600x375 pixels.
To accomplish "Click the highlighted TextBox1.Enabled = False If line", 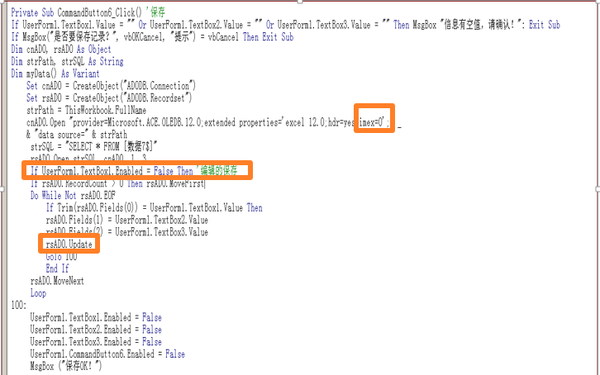I will 134,171.
